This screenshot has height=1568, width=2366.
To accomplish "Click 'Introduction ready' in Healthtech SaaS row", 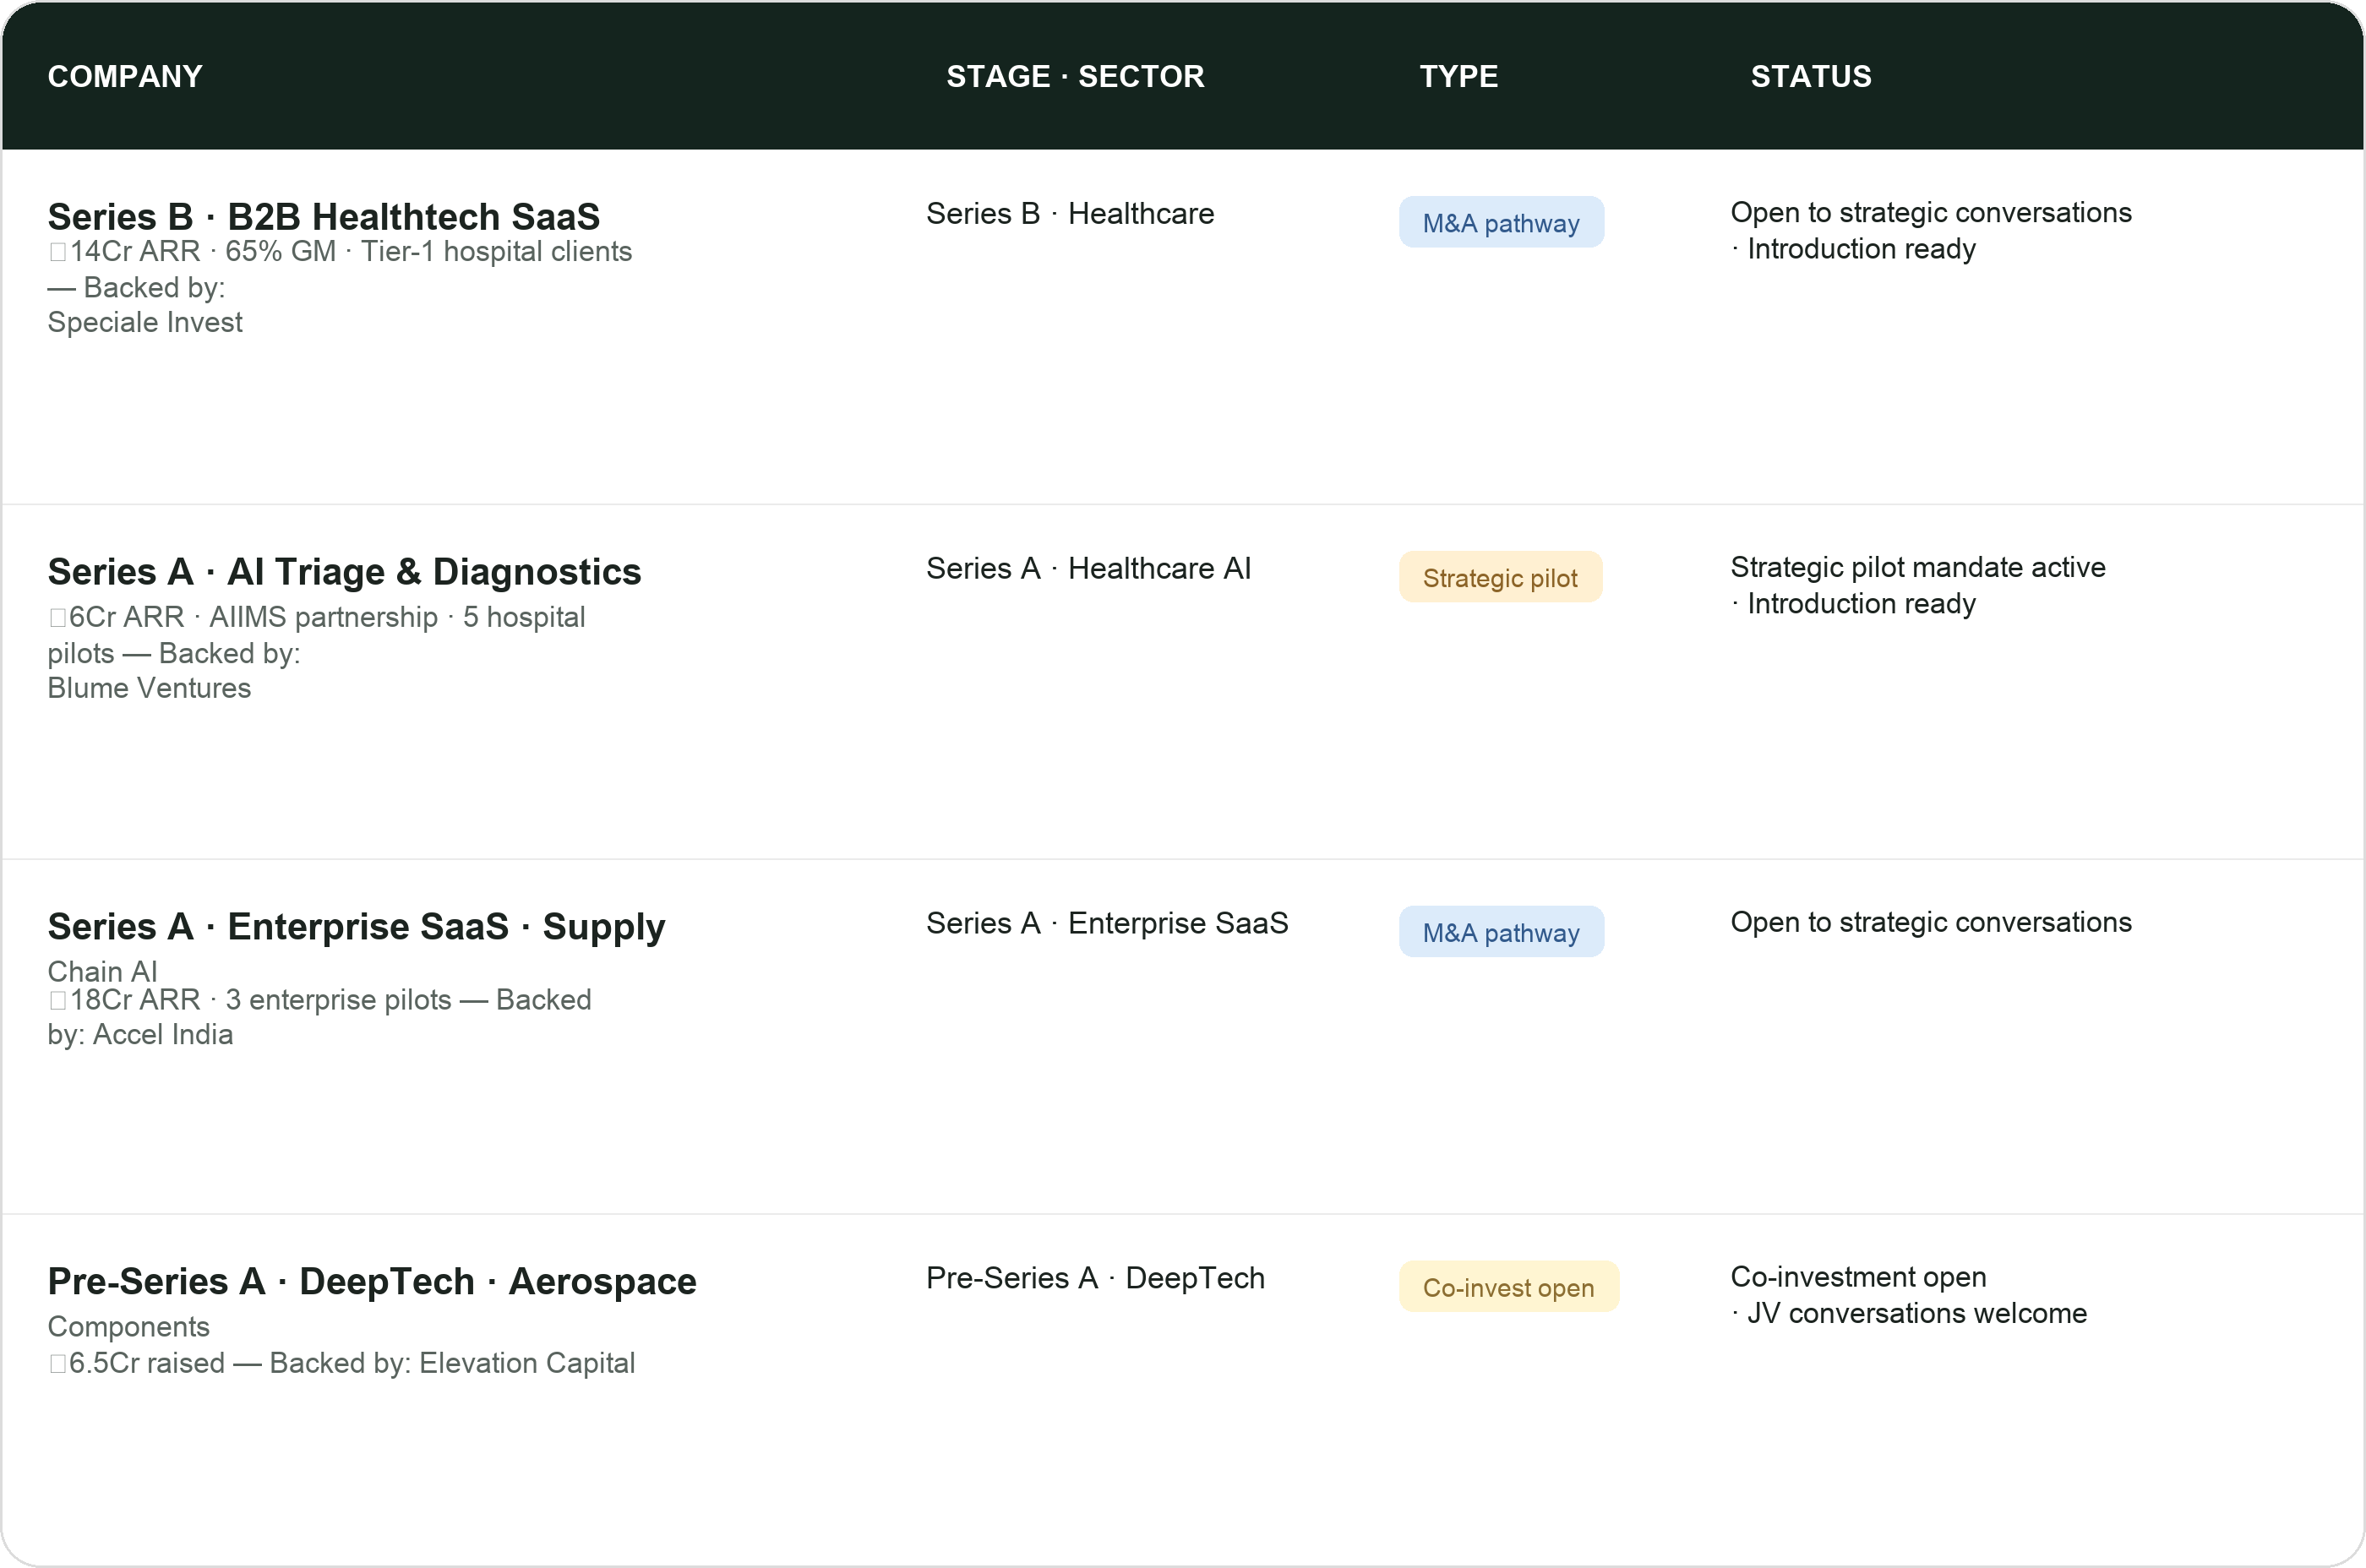I will point(1861,249).
